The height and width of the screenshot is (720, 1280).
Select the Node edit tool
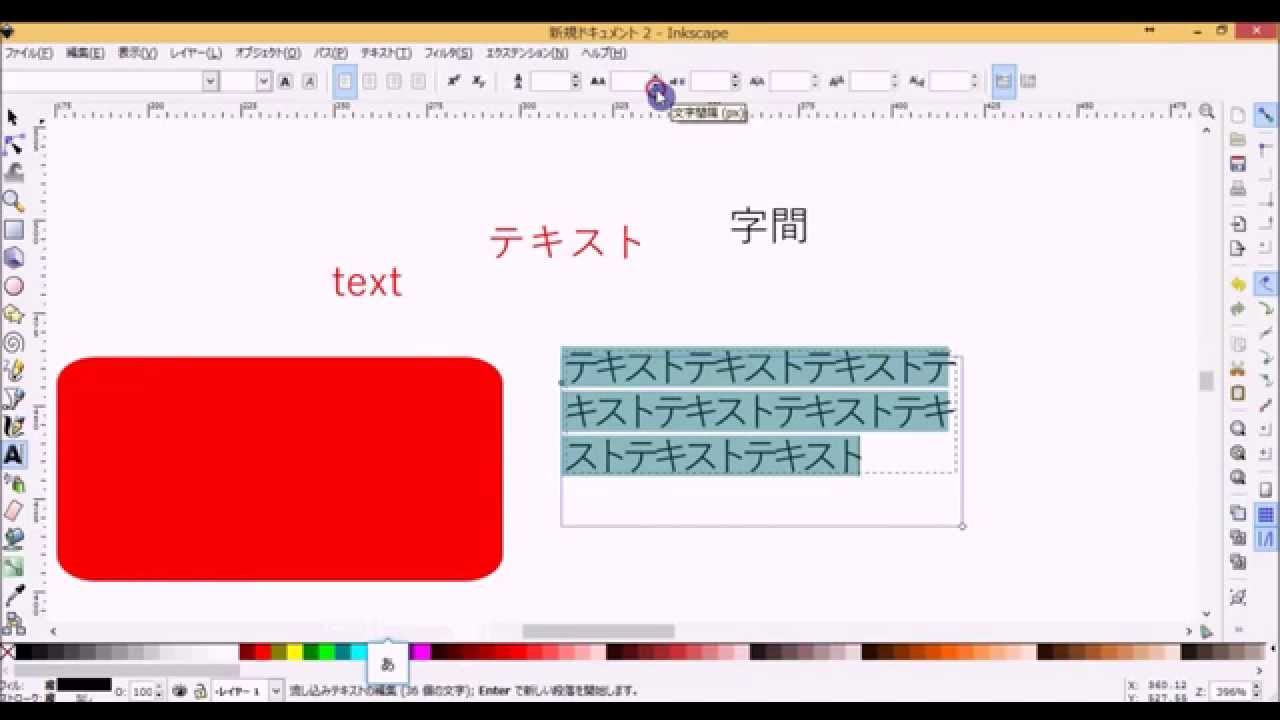click(x=13, y=146)
